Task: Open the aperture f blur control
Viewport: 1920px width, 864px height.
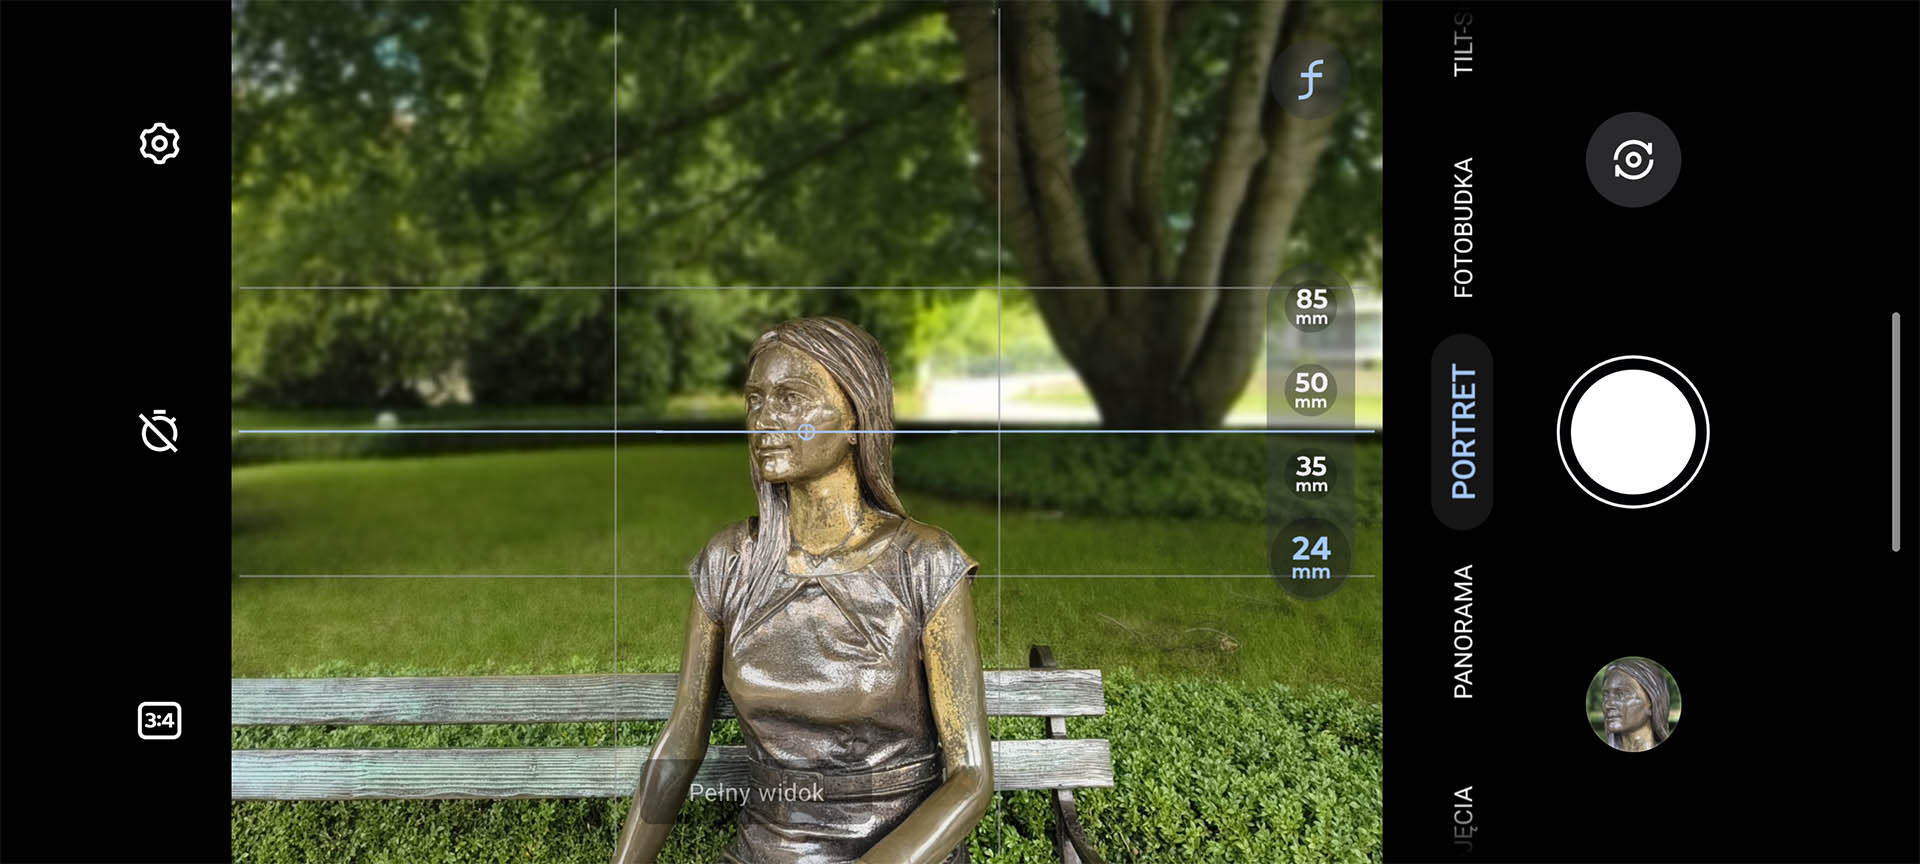Action: coord(1310,80)
